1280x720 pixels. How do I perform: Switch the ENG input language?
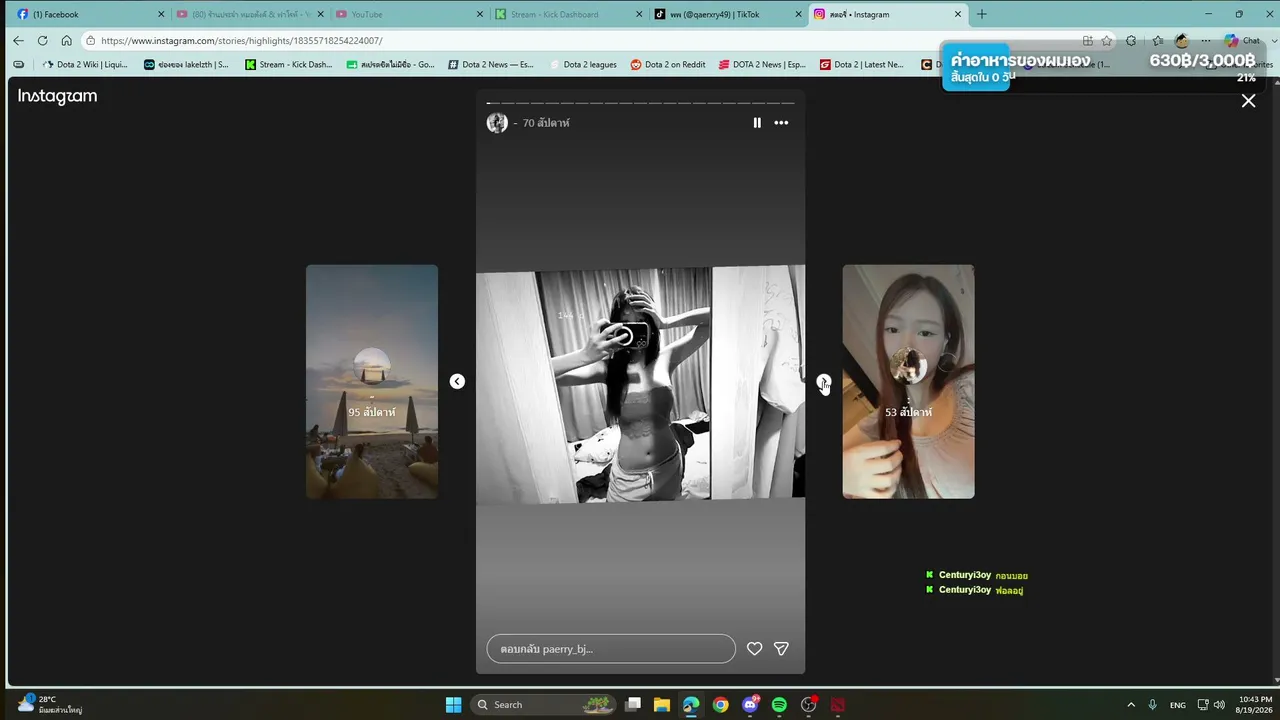tap(1178, 705)
